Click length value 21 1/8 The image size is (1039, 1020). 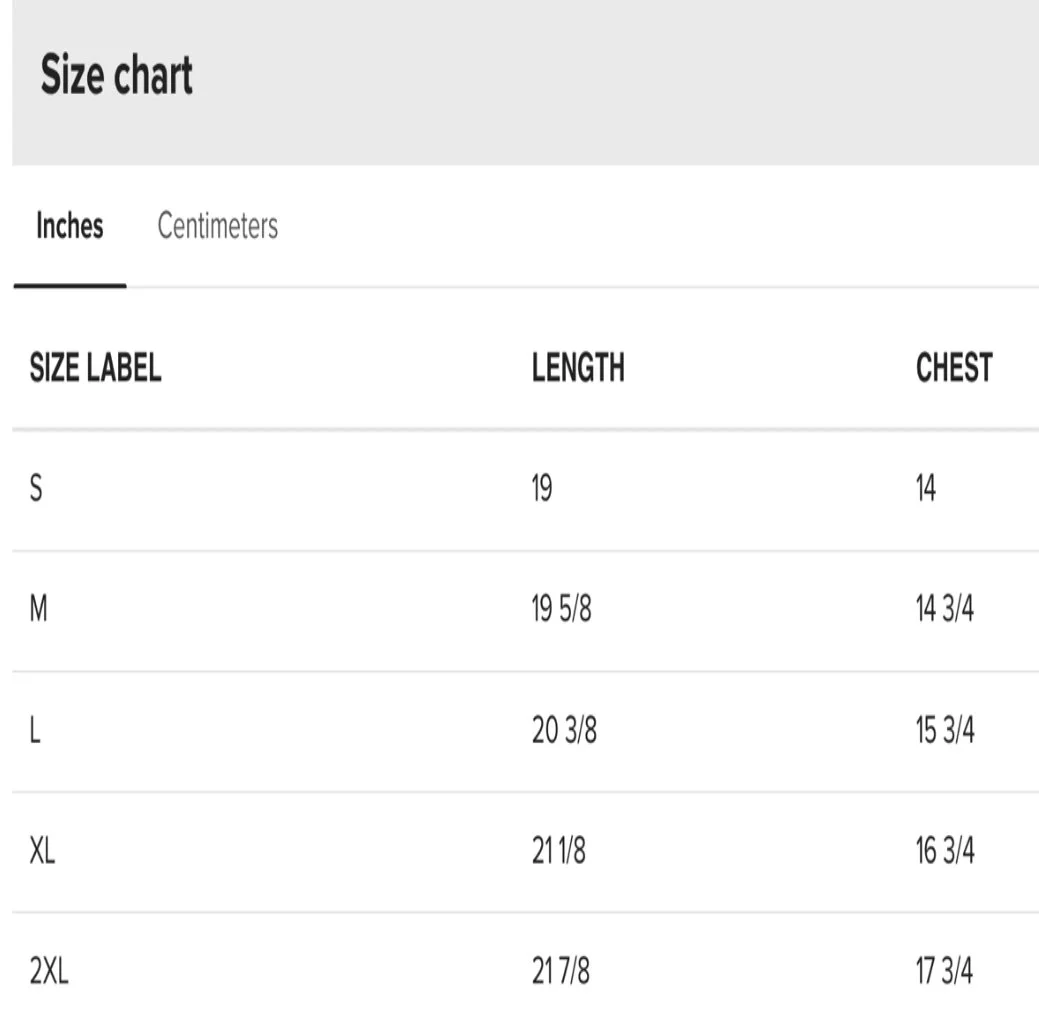pos(559,852)
